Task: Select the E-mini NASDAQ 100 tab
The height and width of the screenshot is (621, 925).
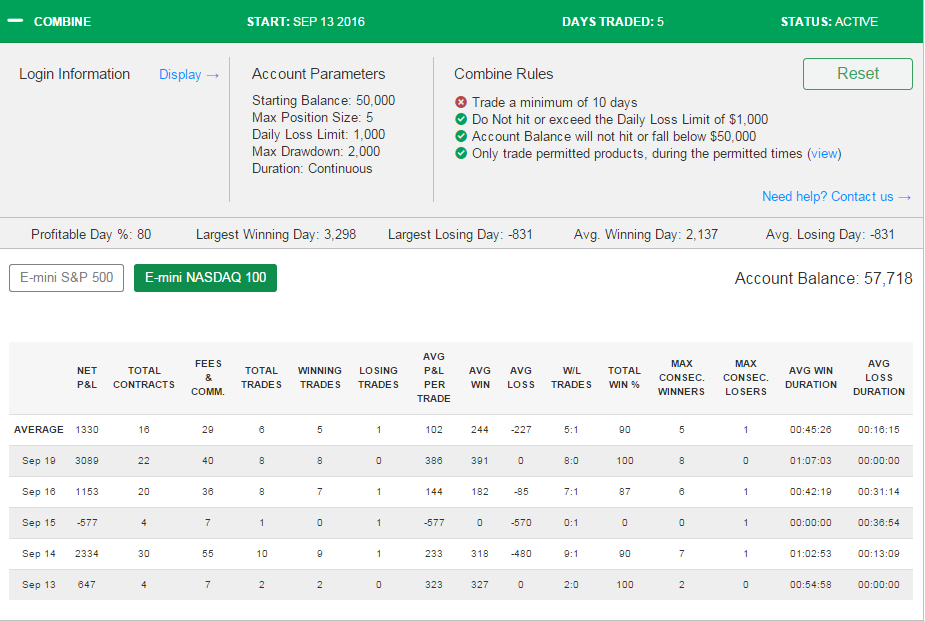Action: (x=205, y=278)
